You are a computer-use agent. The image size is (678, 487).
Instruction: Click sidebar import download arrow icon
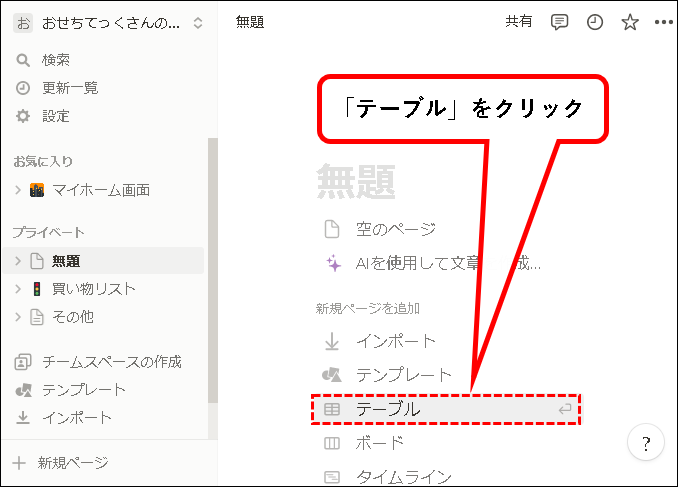[x=23, y=418]
